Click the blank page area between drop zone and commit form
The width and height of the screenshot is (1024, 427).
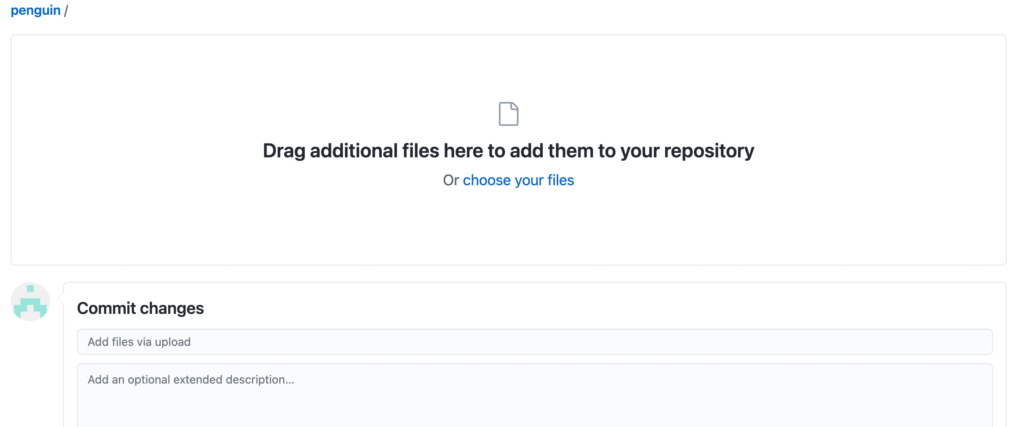[508, 274]
